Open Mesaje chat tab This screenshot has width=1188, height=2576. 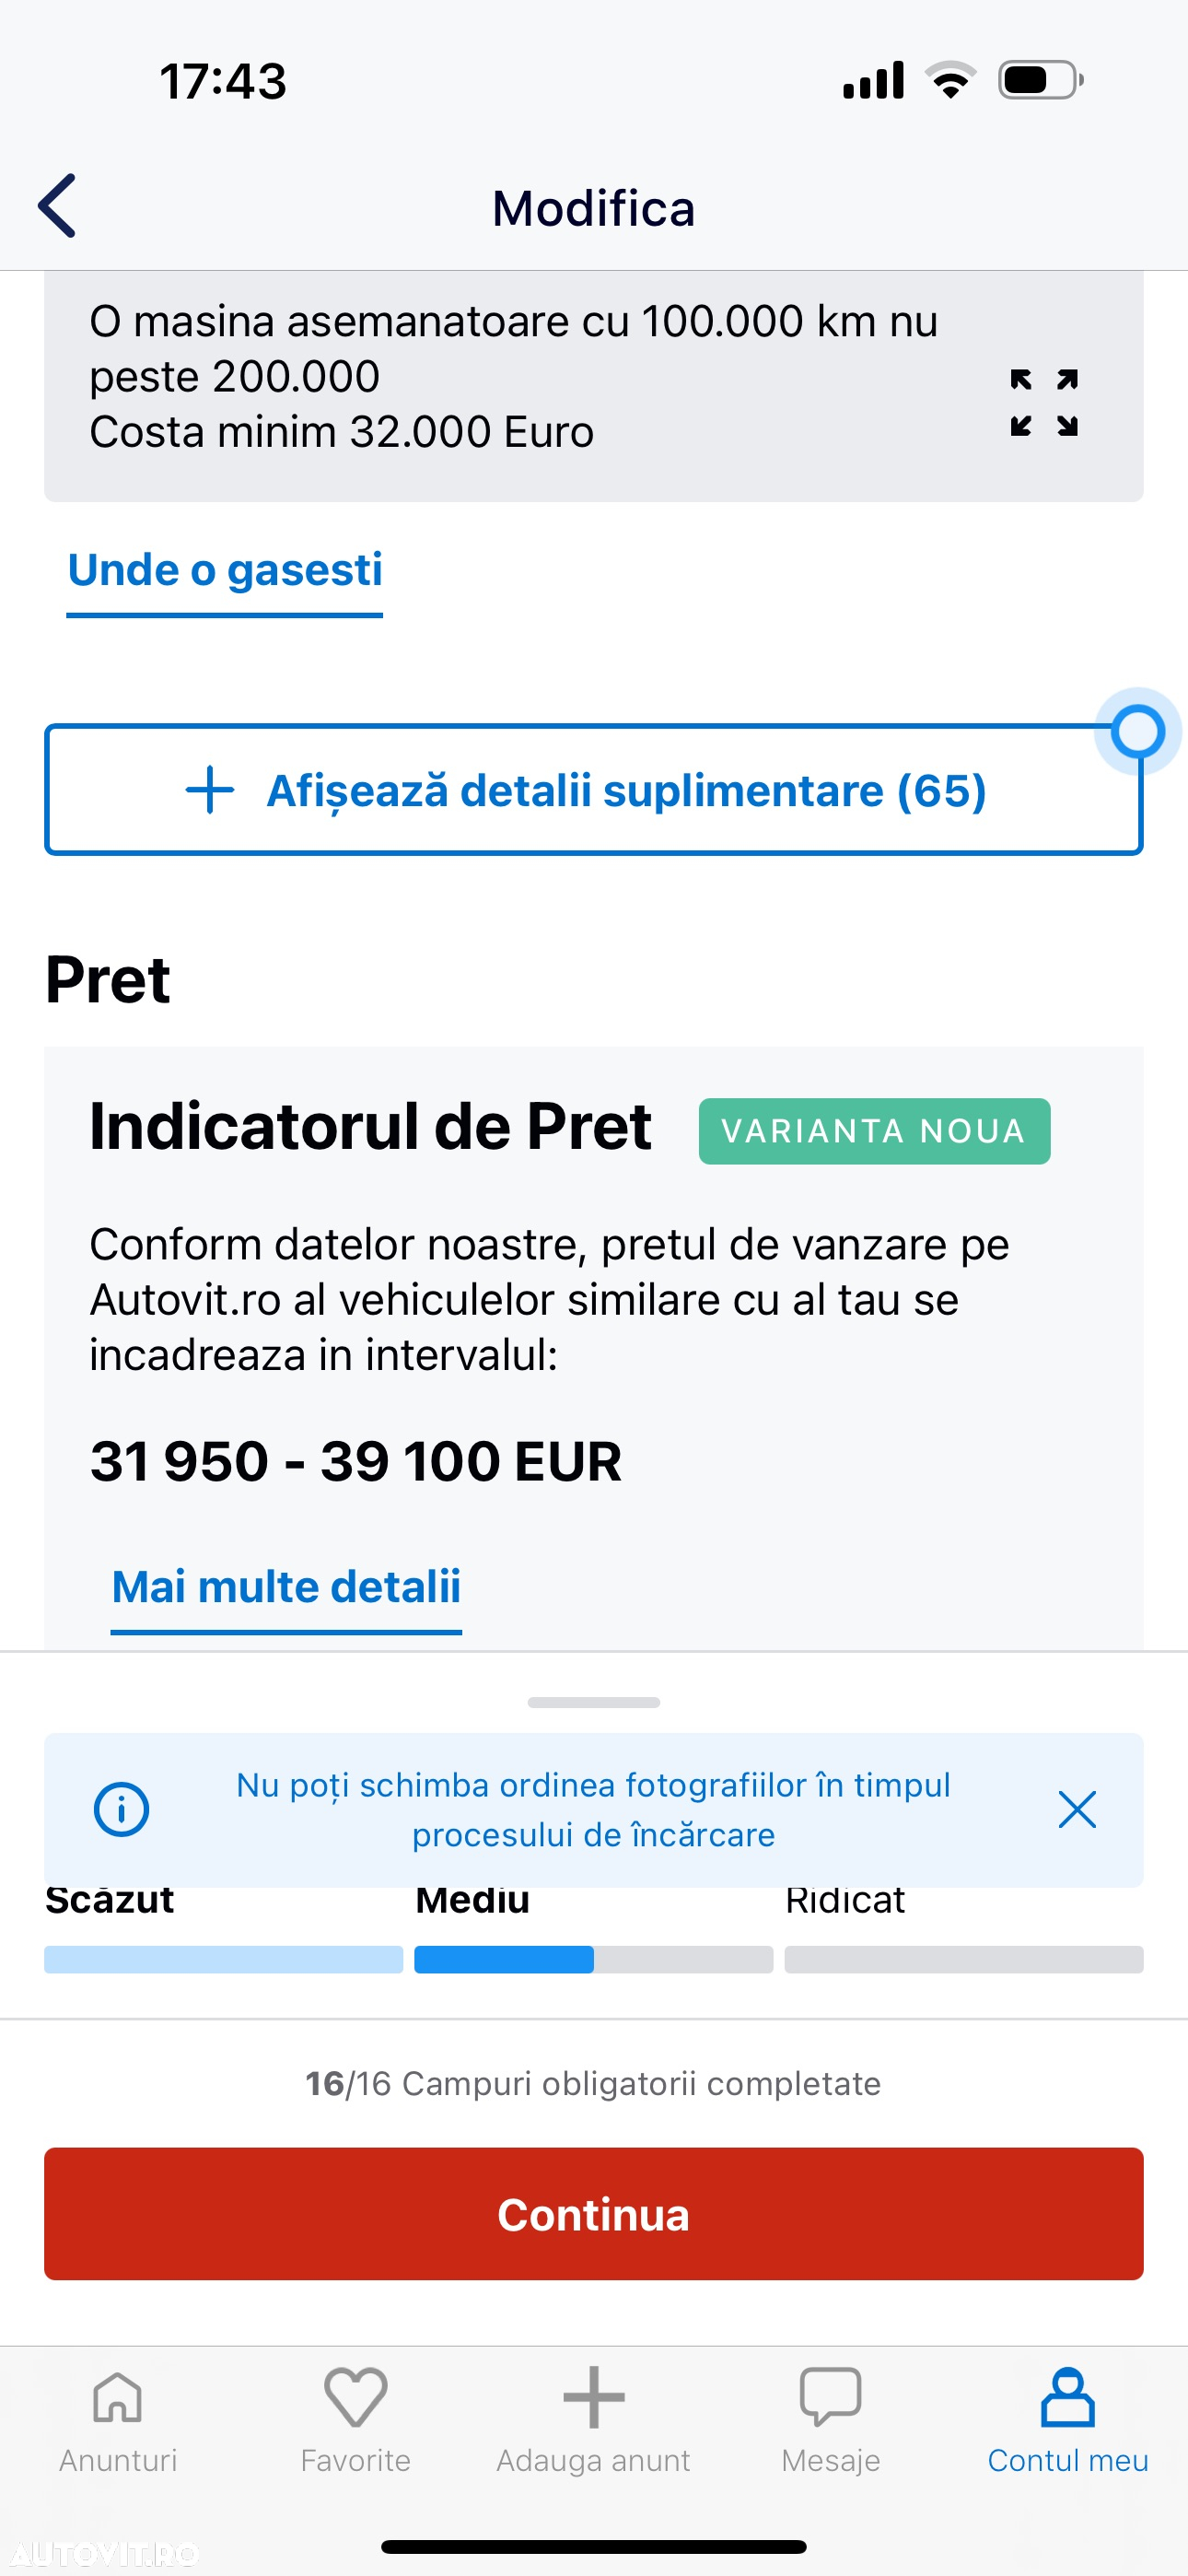(831, 2419)
